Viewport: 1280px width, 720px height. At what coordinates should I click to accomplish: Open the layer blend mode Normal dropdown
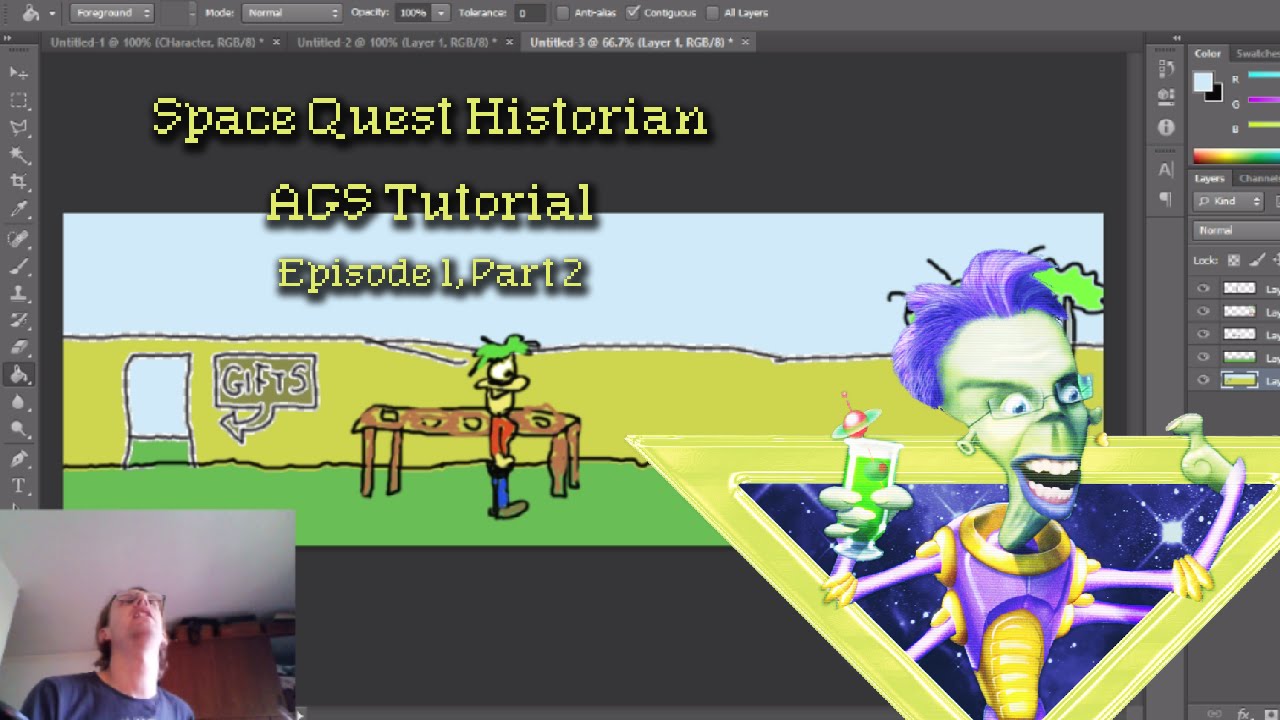tap(1237, 230)
